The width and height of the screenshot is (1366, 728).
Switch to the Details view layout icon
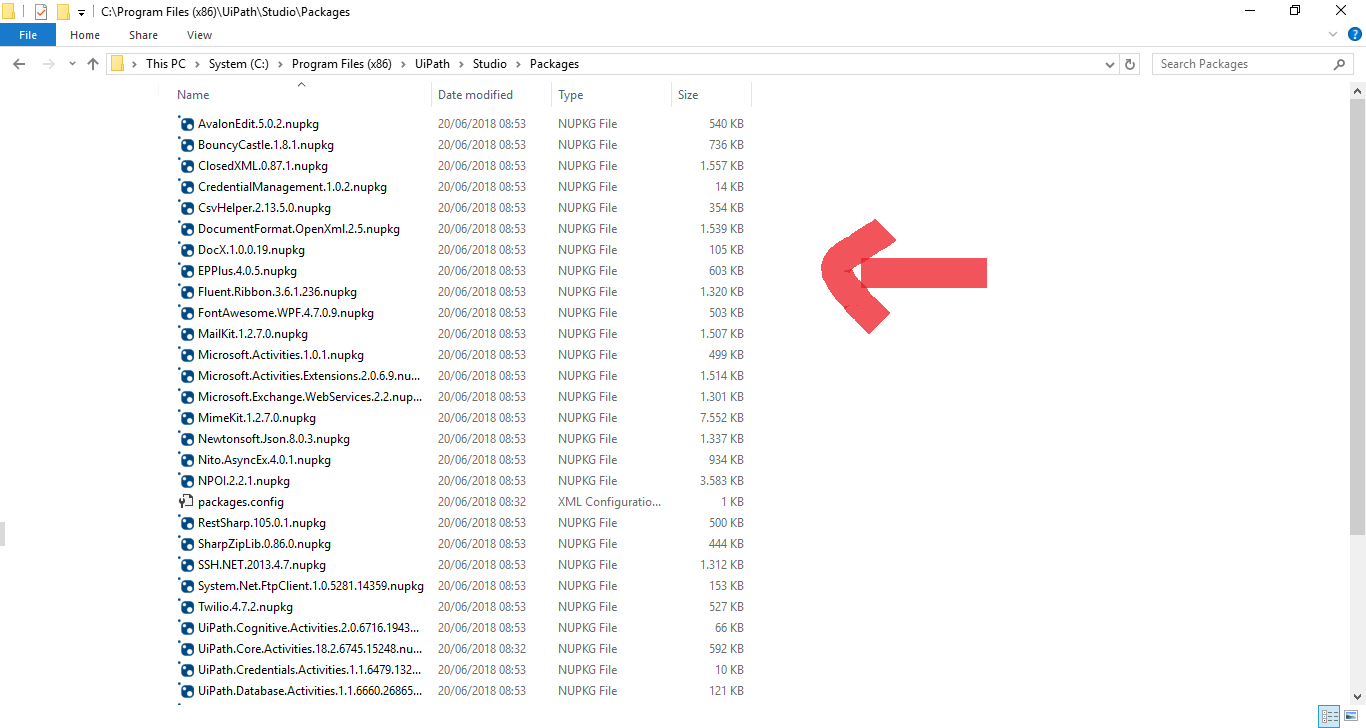tap(1329, 716)
